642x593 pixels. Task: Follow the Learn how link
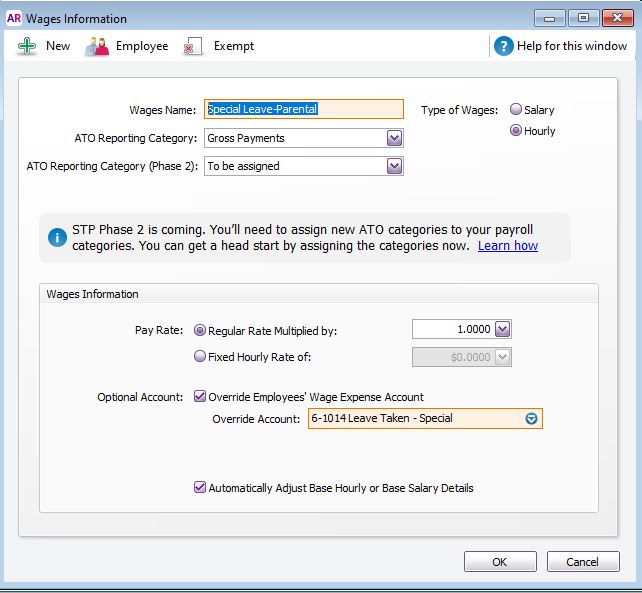click(507, 246)
